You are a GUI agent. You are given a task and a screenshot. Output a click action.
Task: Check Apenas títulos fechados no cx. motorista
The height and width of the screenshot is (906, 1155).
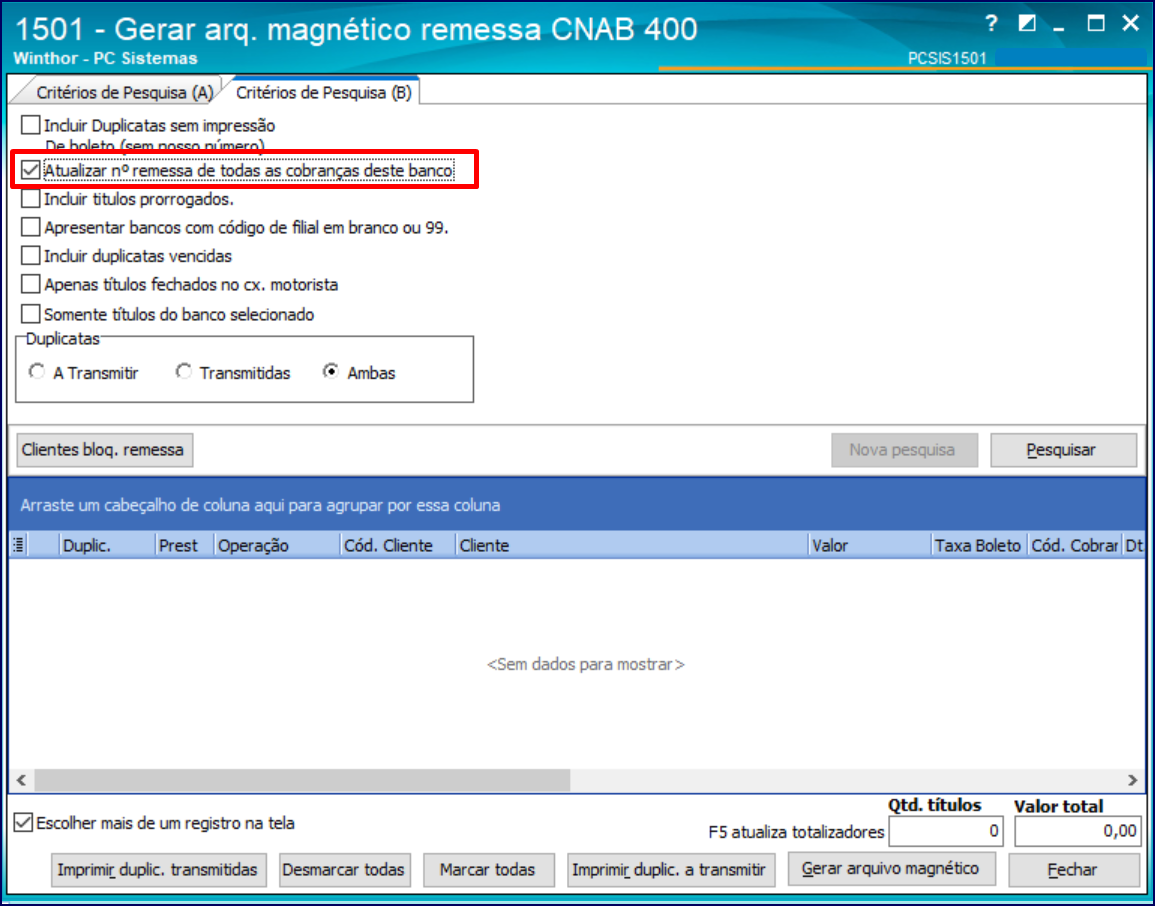pyautogui.click(x=31, y=284)
